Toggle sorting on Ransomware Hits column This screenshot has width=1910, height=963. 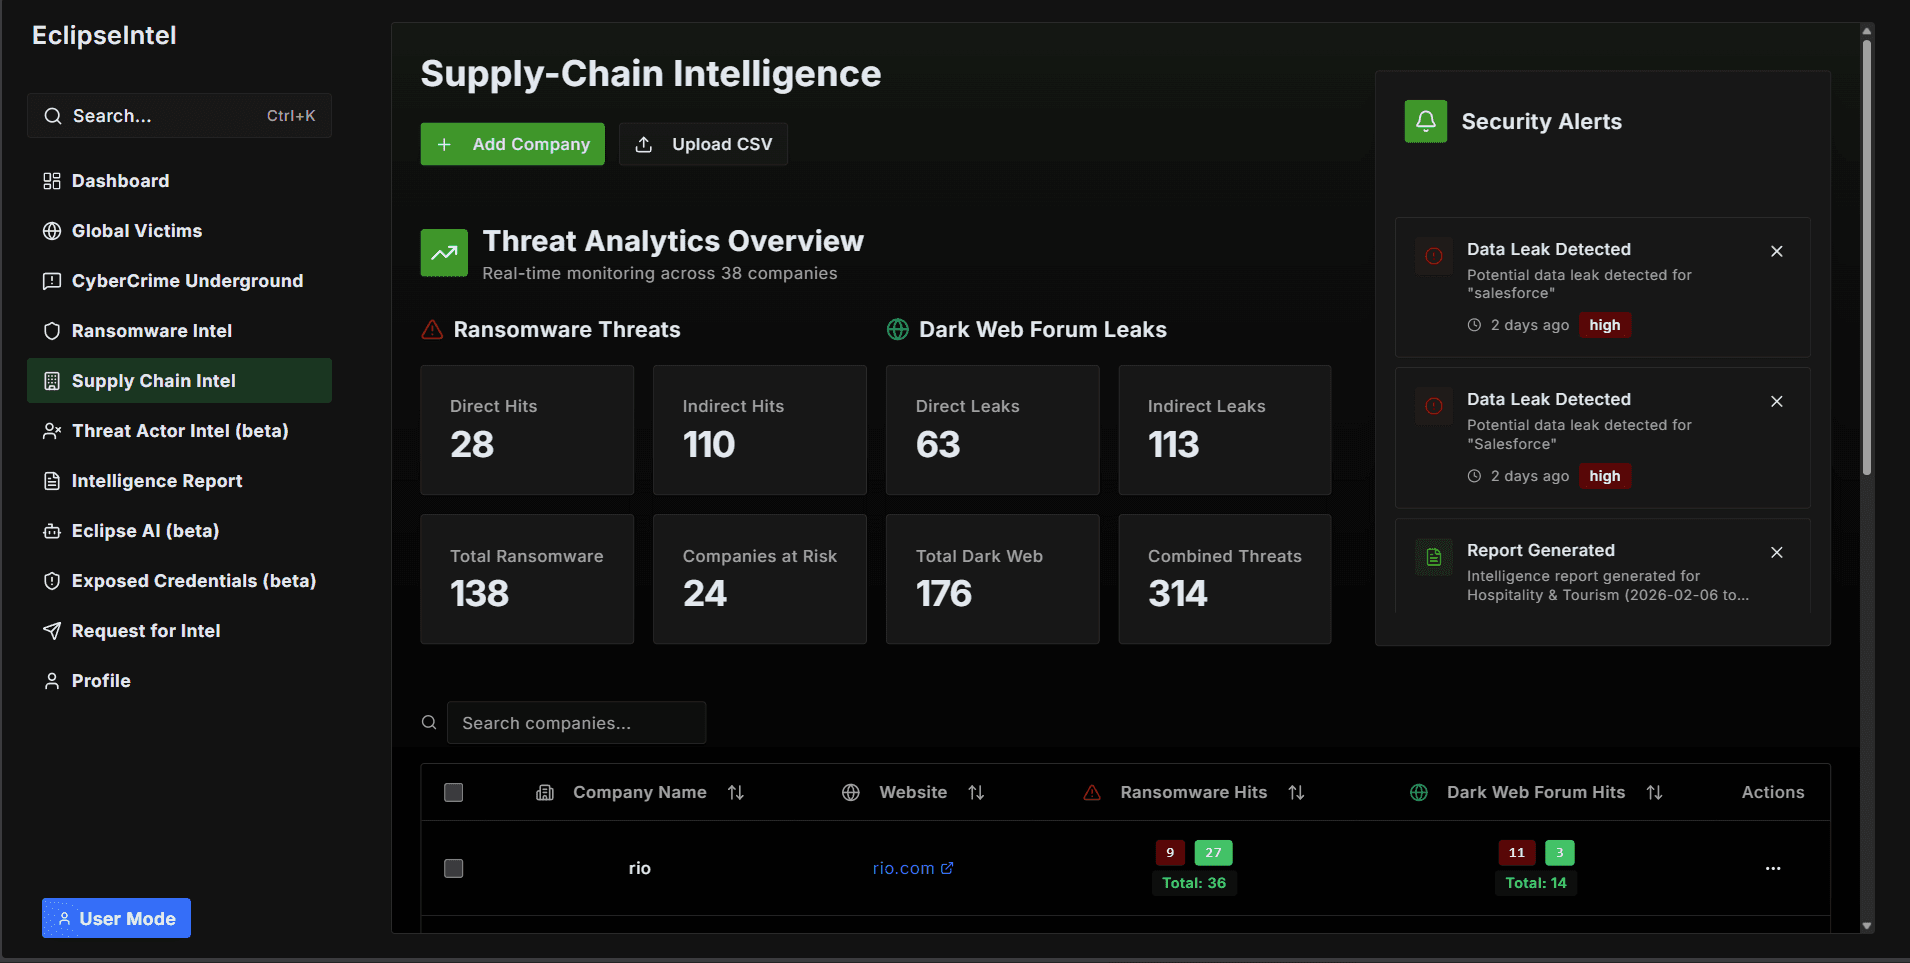[1296, 791]
